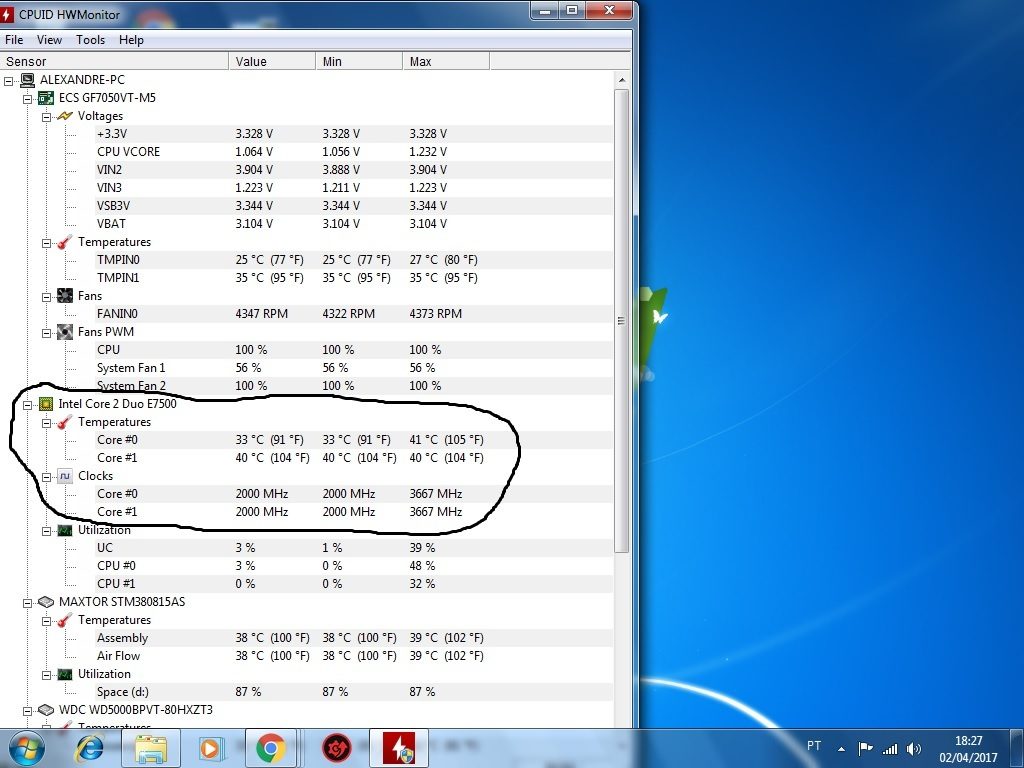Select the Space (d:) row
The width and height of the screenshot is (1024, 768).
pyautogui.click(x=353, y=692)
